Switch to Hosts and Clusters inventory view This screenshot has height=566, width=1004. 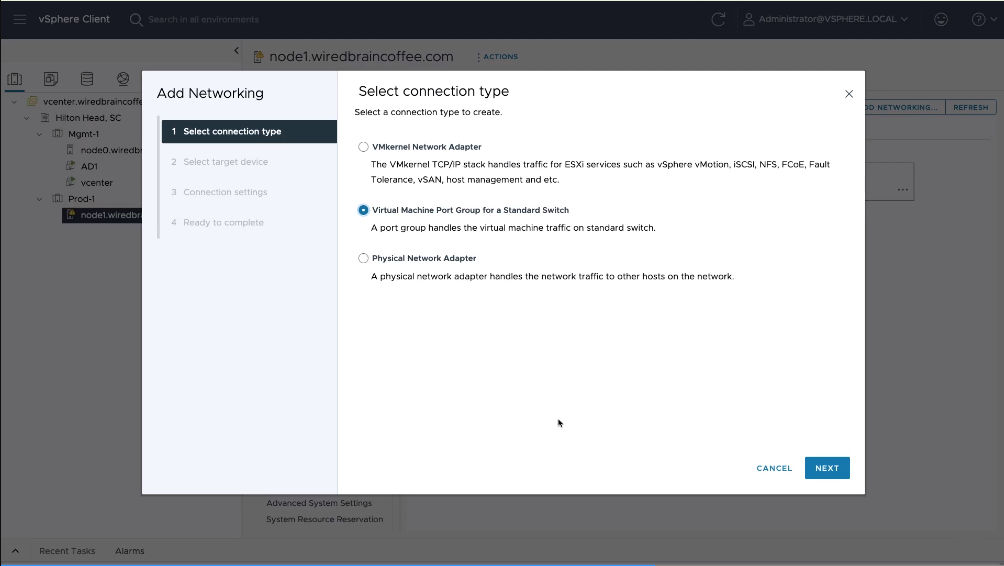15,79
